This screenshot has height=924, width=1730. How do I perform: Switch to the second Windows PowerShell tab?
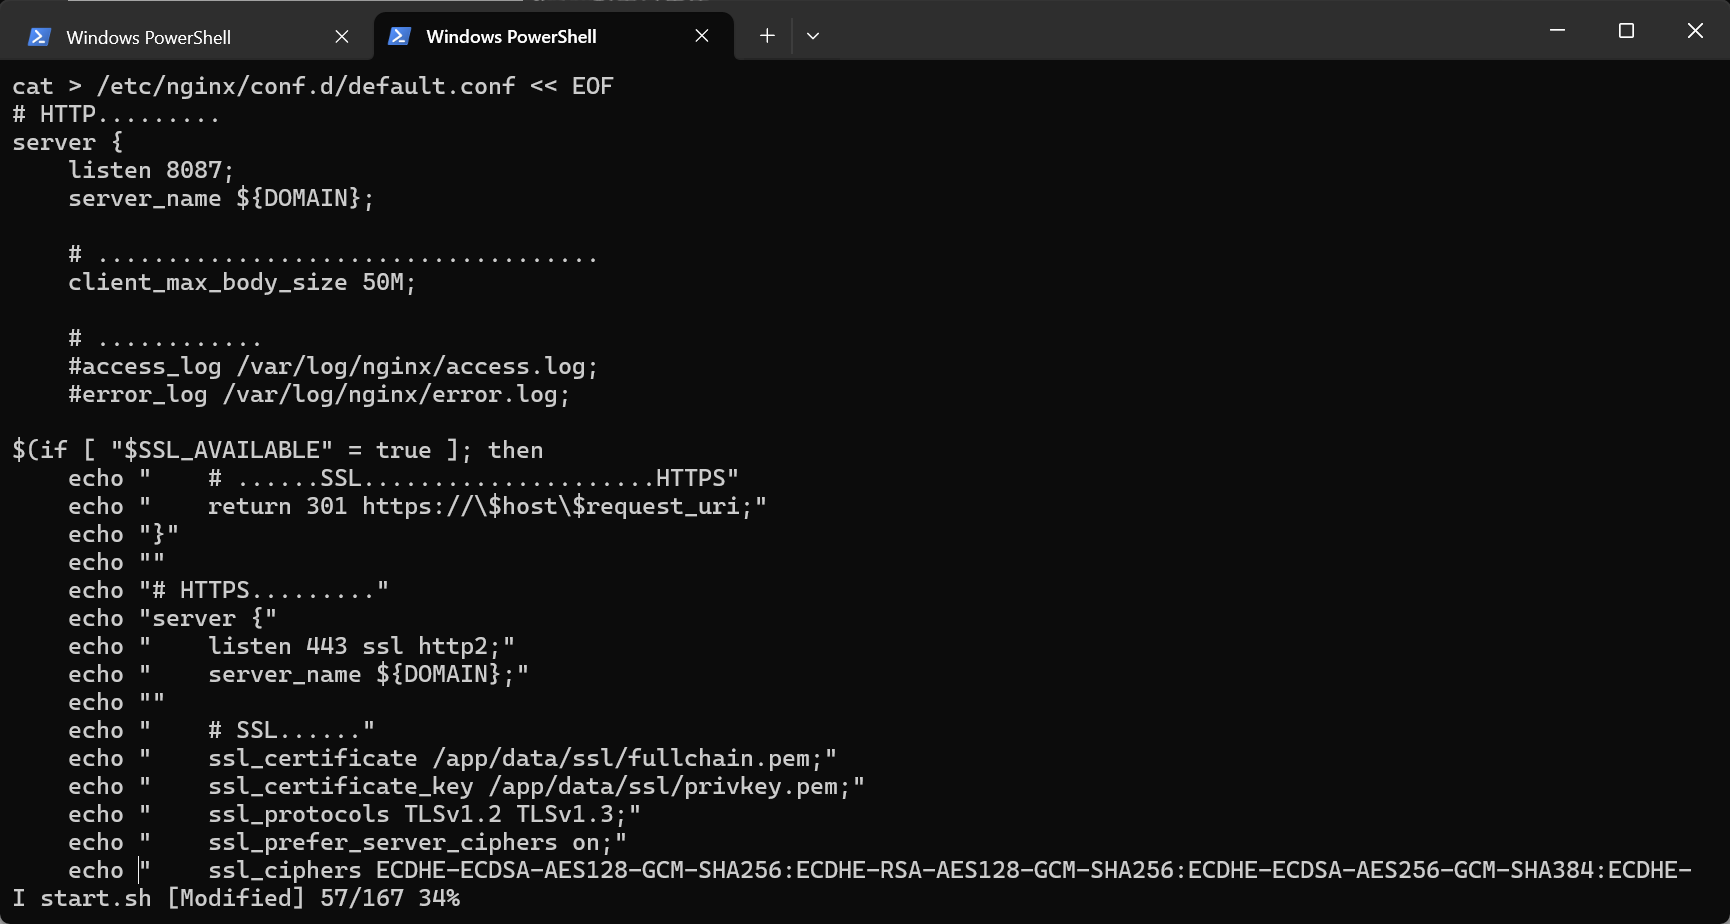510,36
